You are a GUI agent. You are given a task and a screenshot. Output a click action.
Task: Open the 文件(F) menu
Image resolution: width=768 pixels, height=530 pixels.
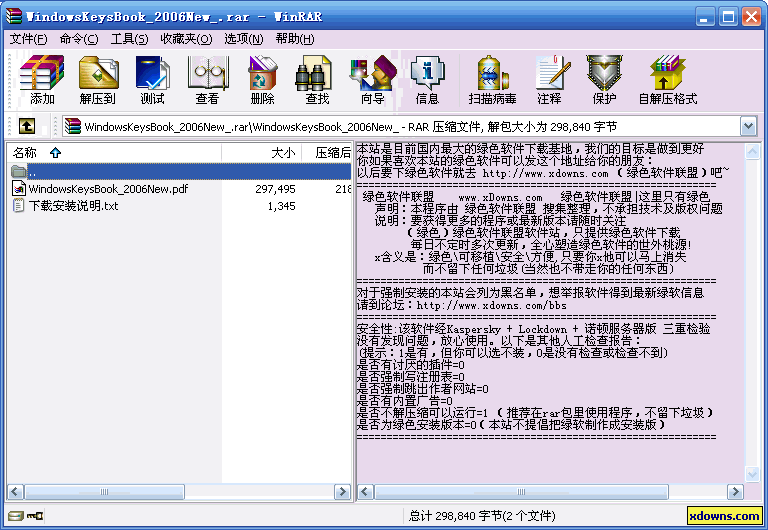28,39
